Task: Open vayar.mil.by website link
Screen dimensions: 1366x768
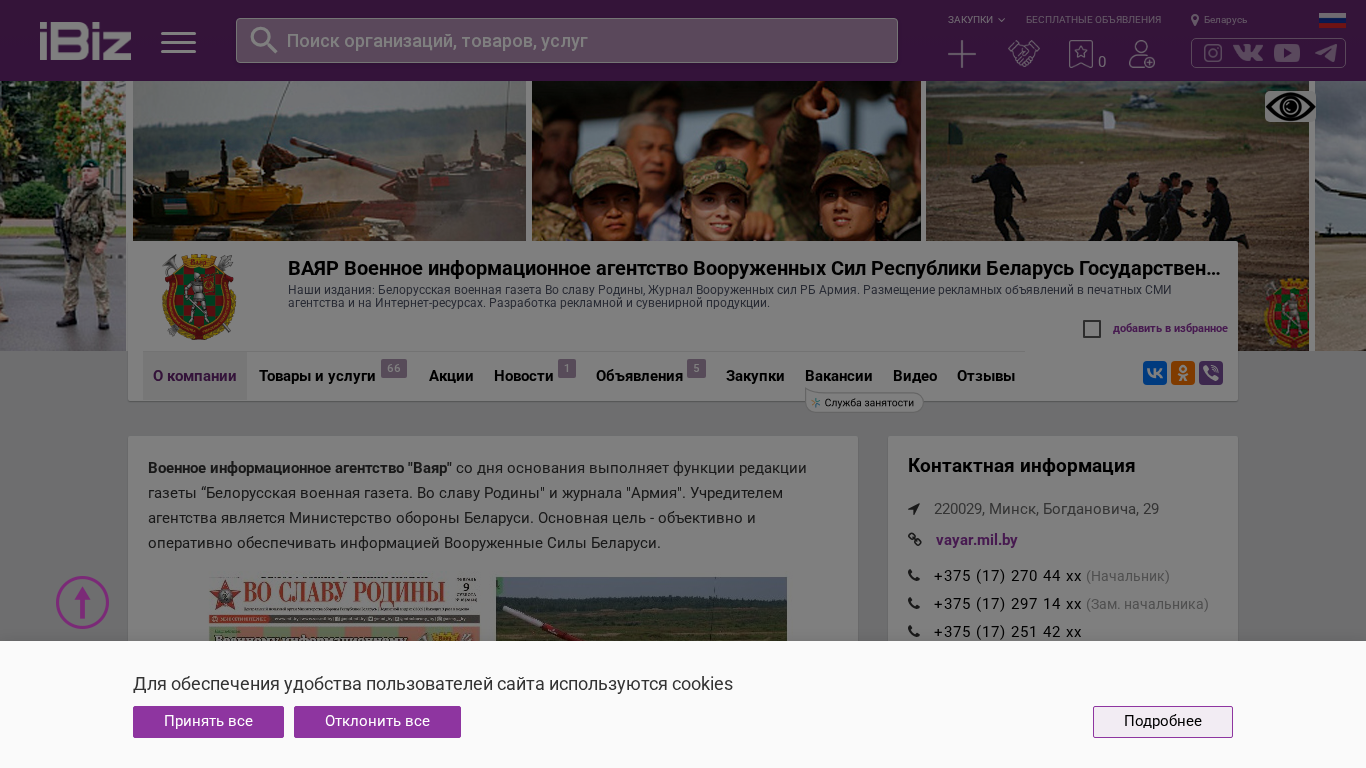Action: (x=977, y=540)
